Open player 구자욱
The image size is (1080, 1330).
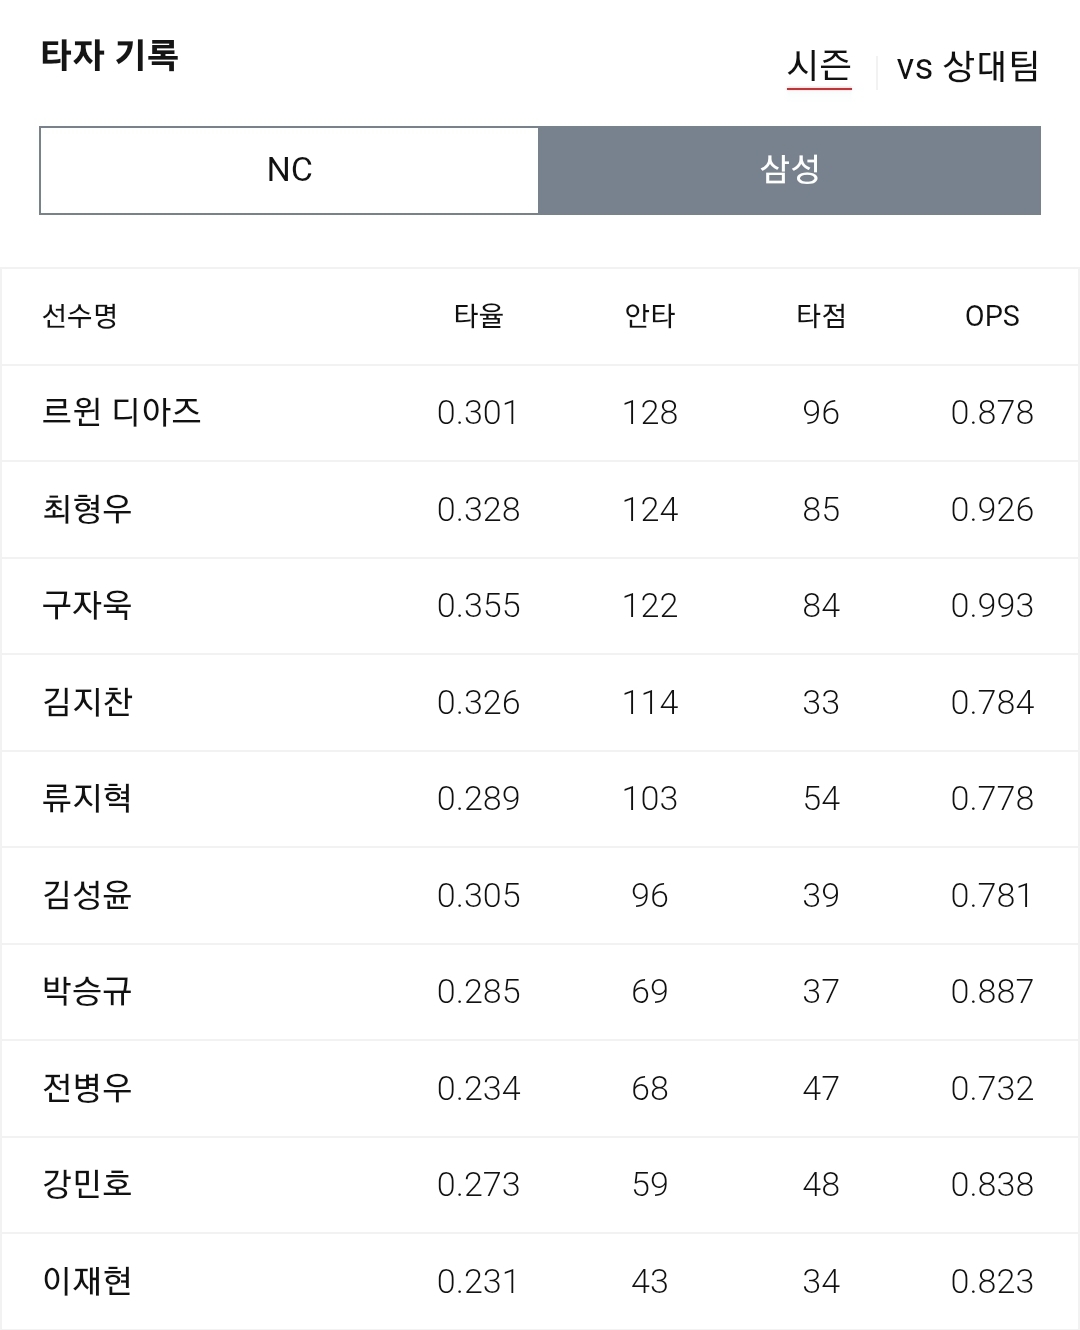click(87, 605)
